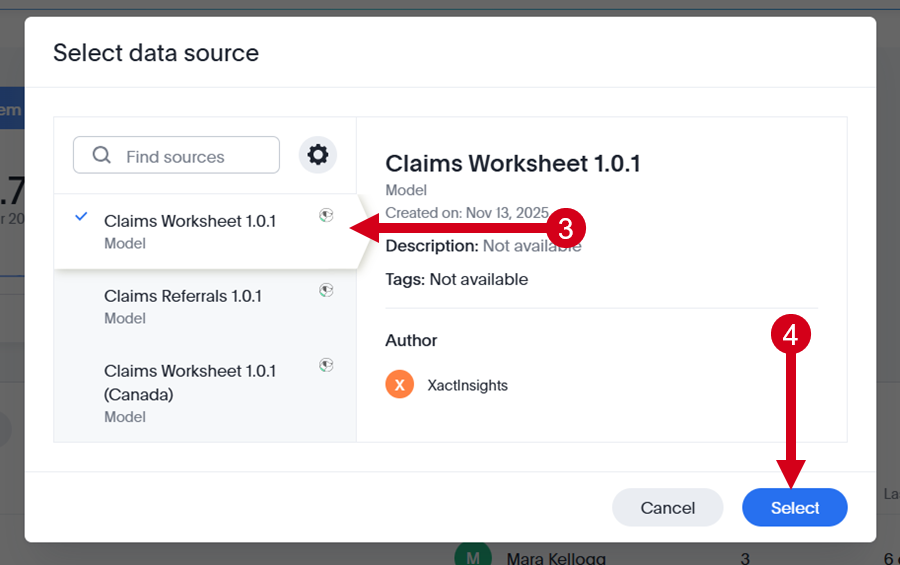Click the red step 4 marker
The image size is (900, 565).
[x=790, y=334]
